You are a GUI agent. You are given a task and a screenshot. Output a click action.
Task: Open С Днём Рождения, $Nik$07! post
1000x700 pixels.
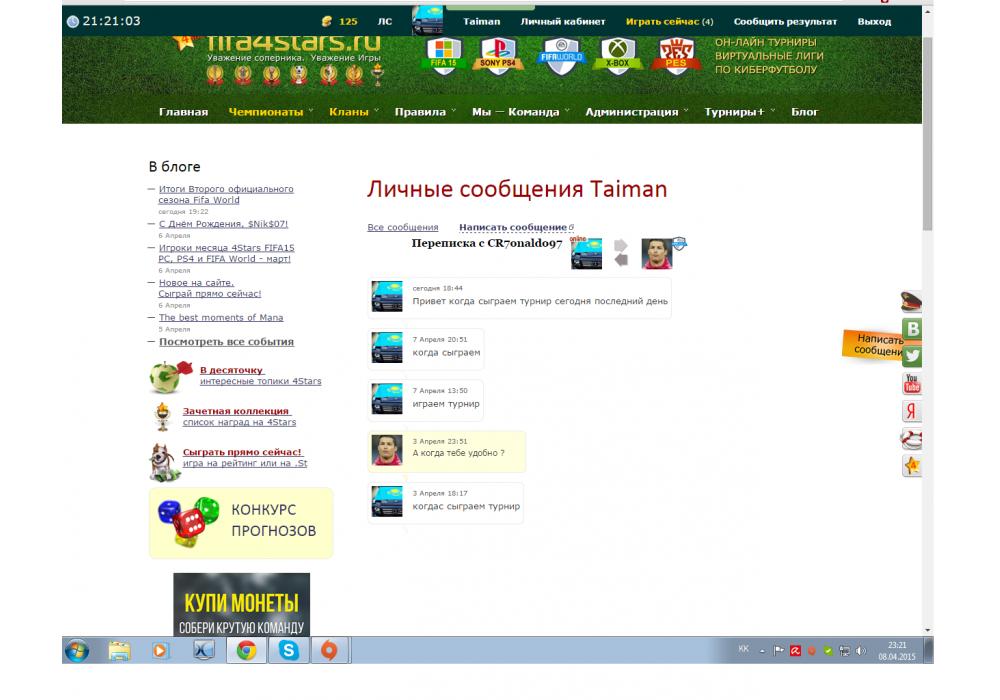[223, 224]
